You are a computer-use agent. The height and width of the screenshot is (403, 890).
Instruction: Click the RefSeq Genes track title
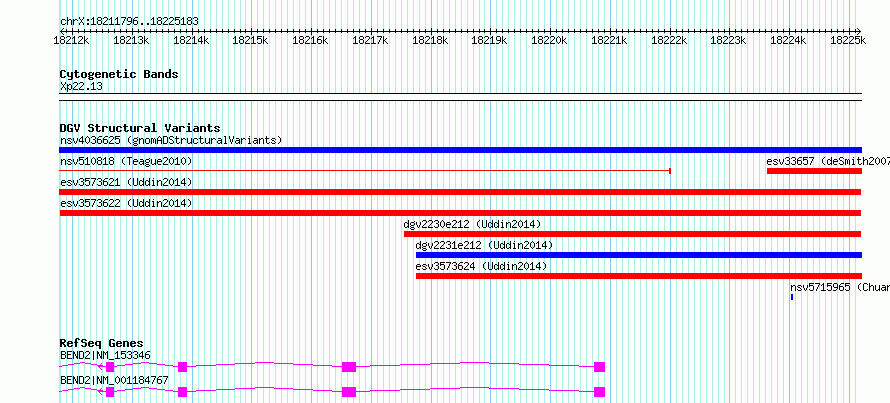(102, 343)
